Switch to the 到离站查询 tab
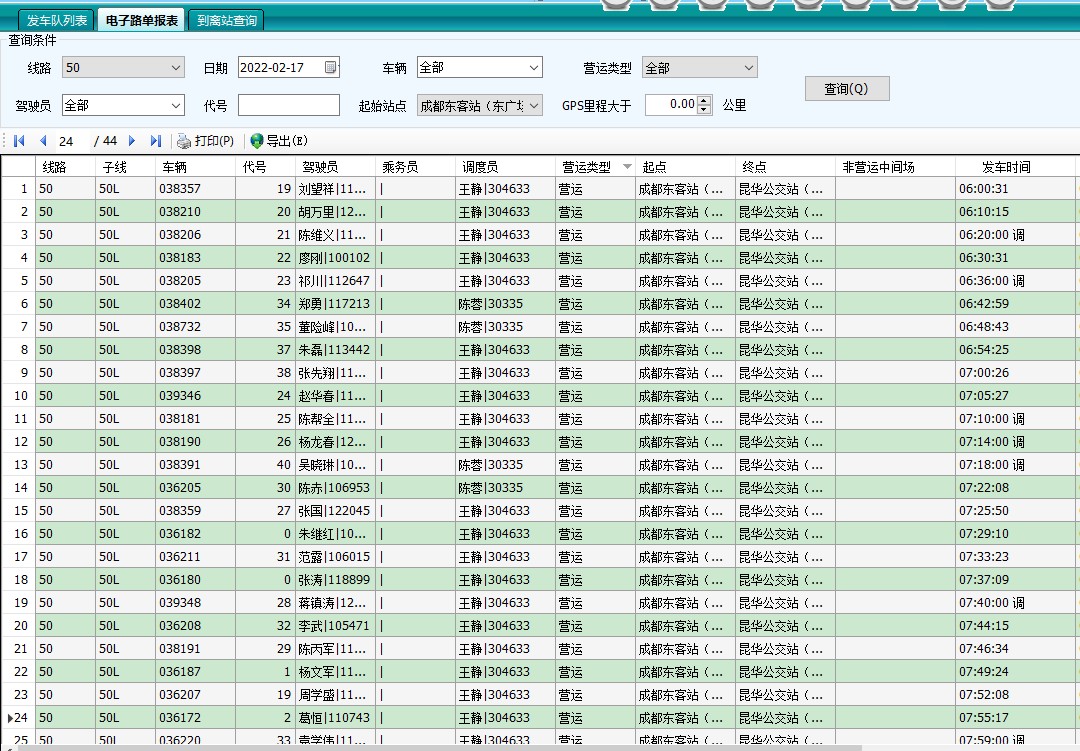Viewport: 1080px width, 751px height. click(226, 20)
